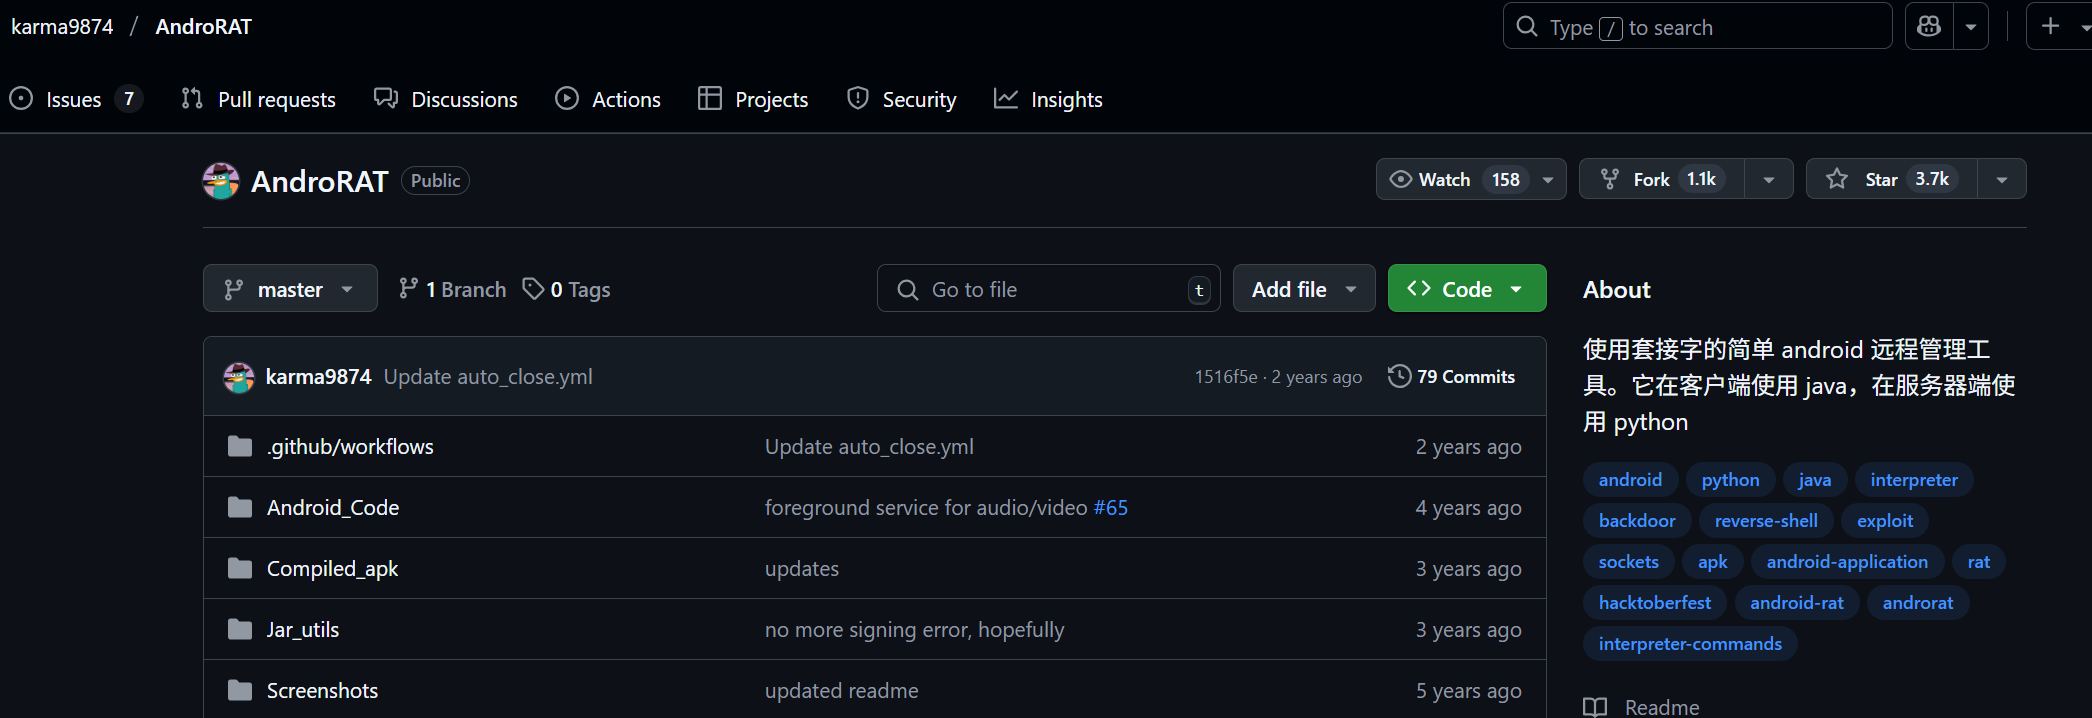Image resolution: width=2092 pixels, height=718 pixels.
Task: Expand the Add file dropdown
Action: (x=1303, y=289)
